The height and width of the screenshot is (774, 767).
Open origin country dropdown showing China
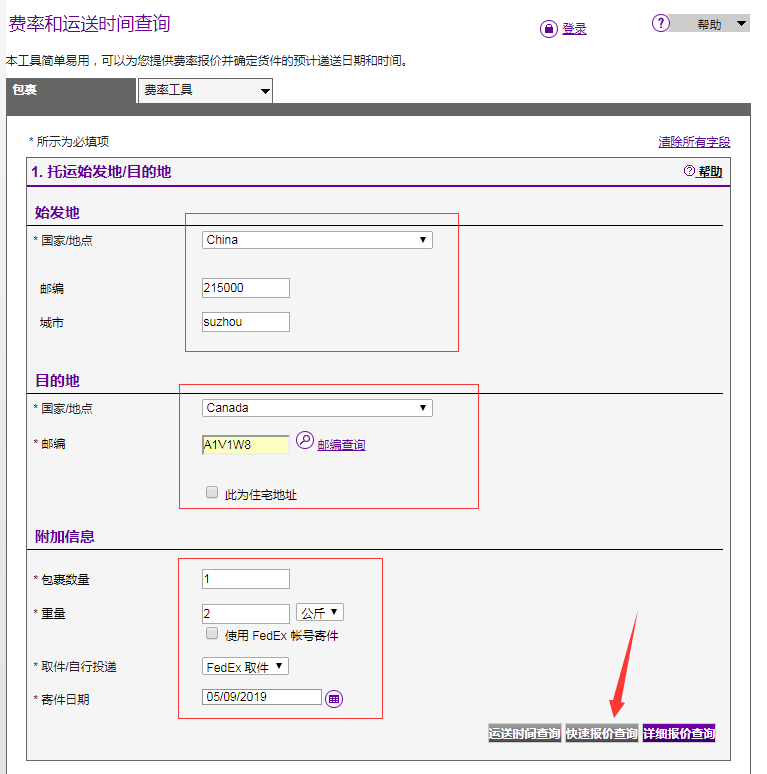point(317,240)
